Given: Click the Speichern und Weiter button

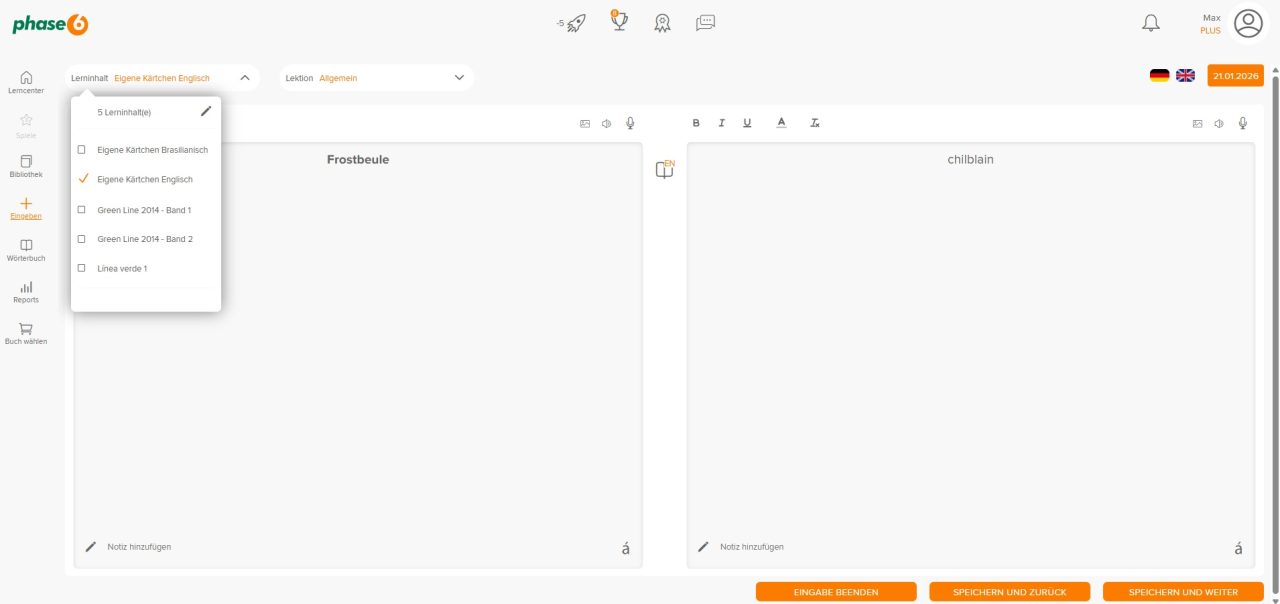Looking at the screenshot, I should click(1183, 592).
